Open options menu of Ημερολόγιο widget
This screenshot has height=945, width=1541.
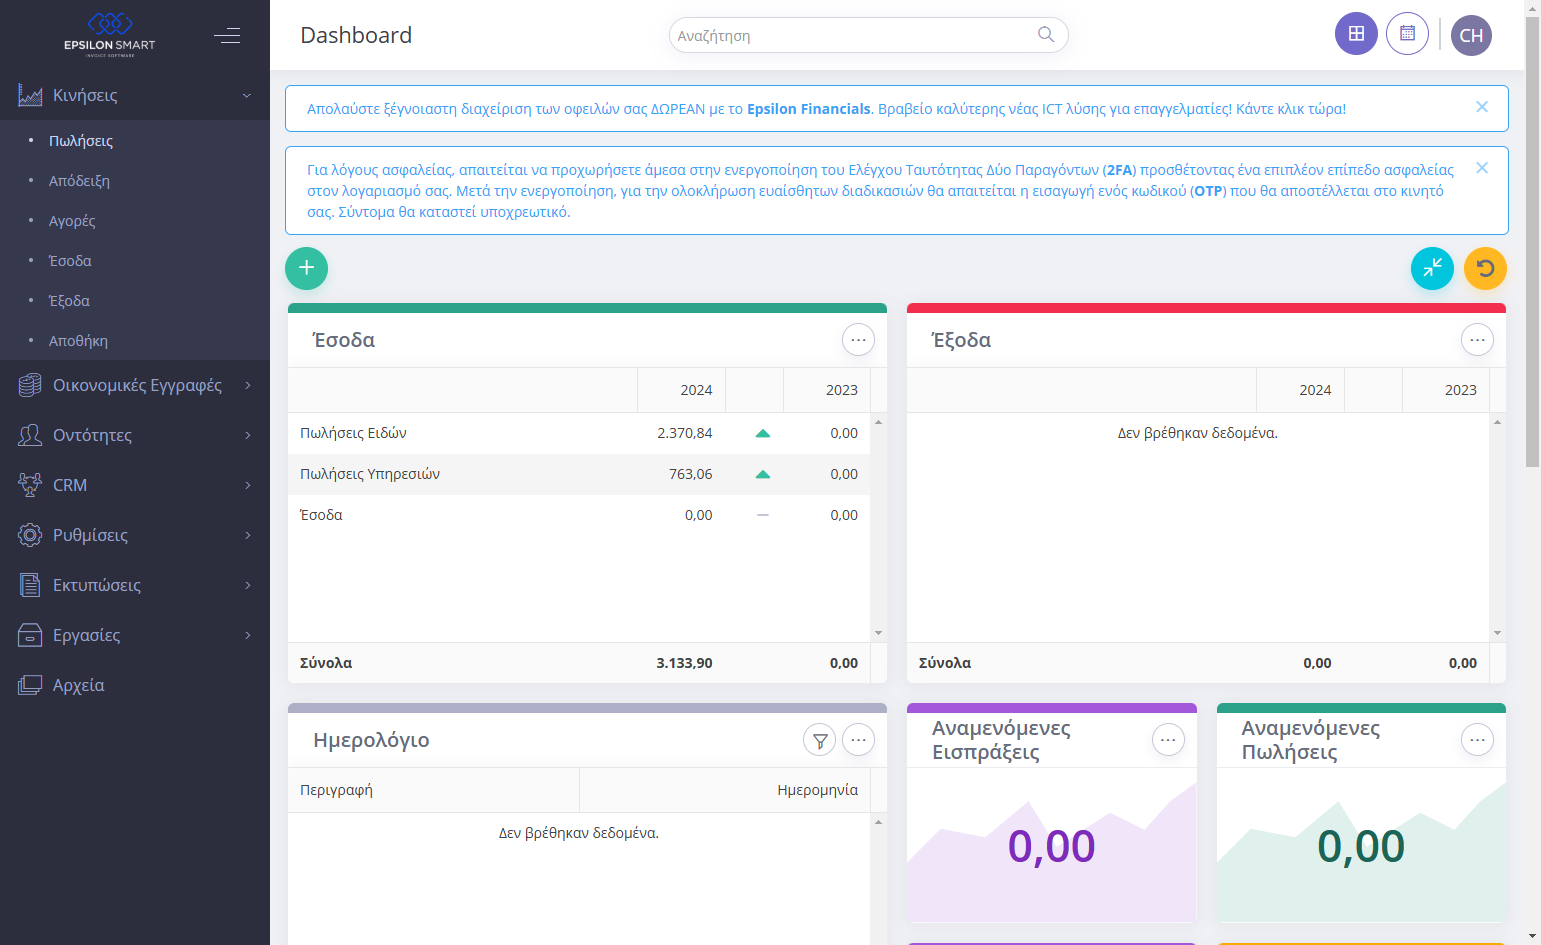858,740
